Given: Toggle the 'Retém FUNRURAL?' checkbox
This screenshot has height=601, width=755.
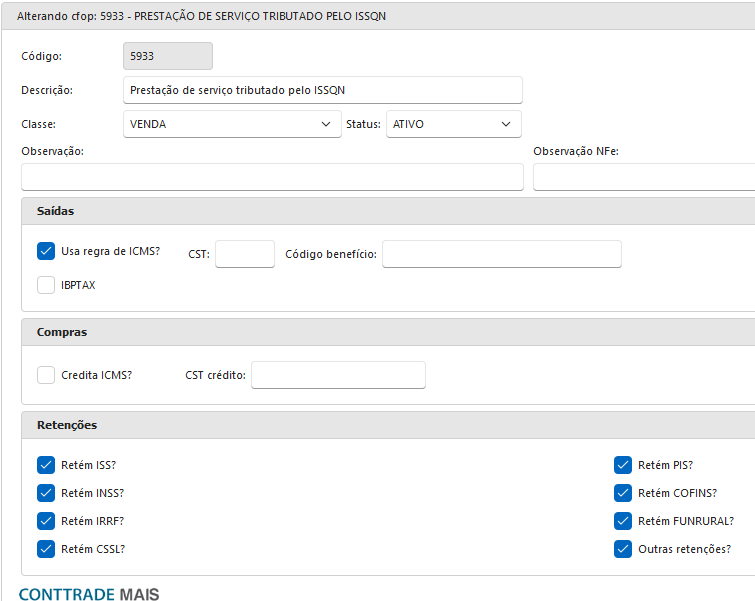Looking at the screenshot, I should tap(623, 521).
